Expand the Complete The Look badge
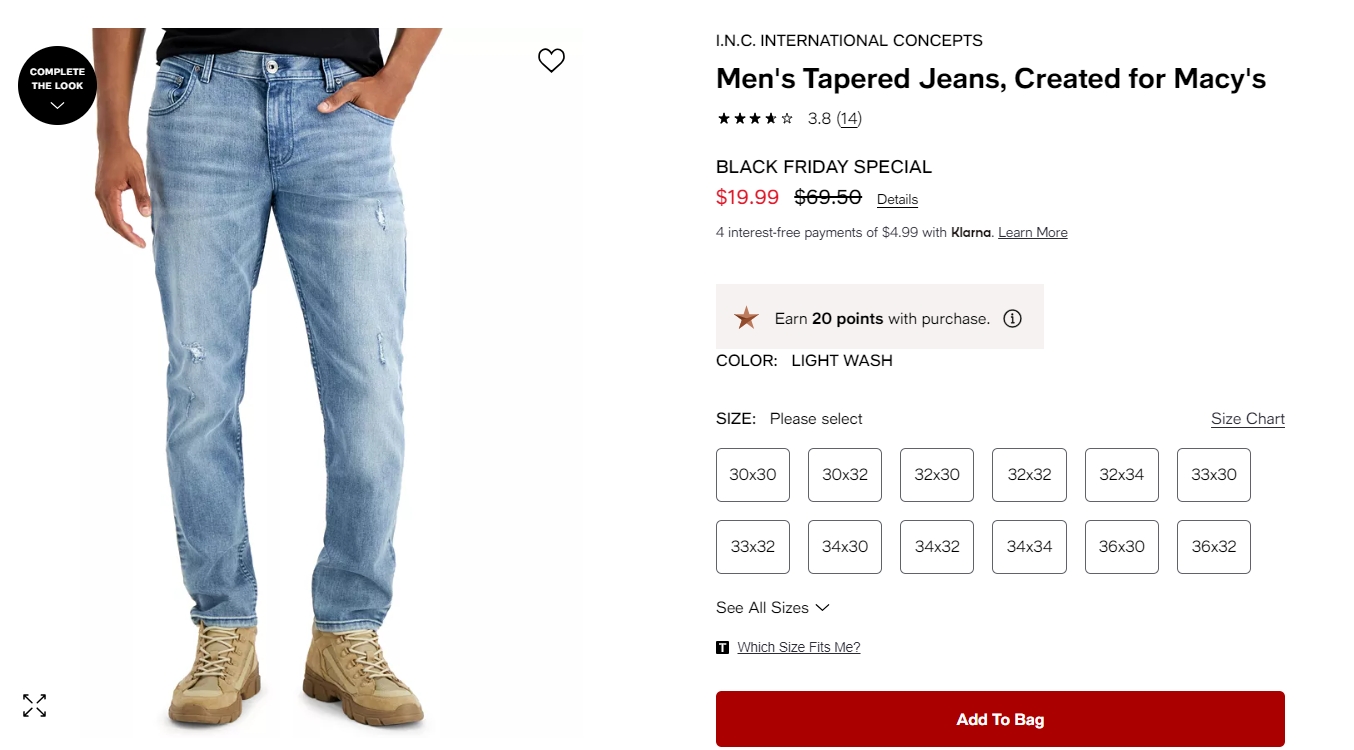This screenshot has width=1354, height=750. tap(57, 85)
